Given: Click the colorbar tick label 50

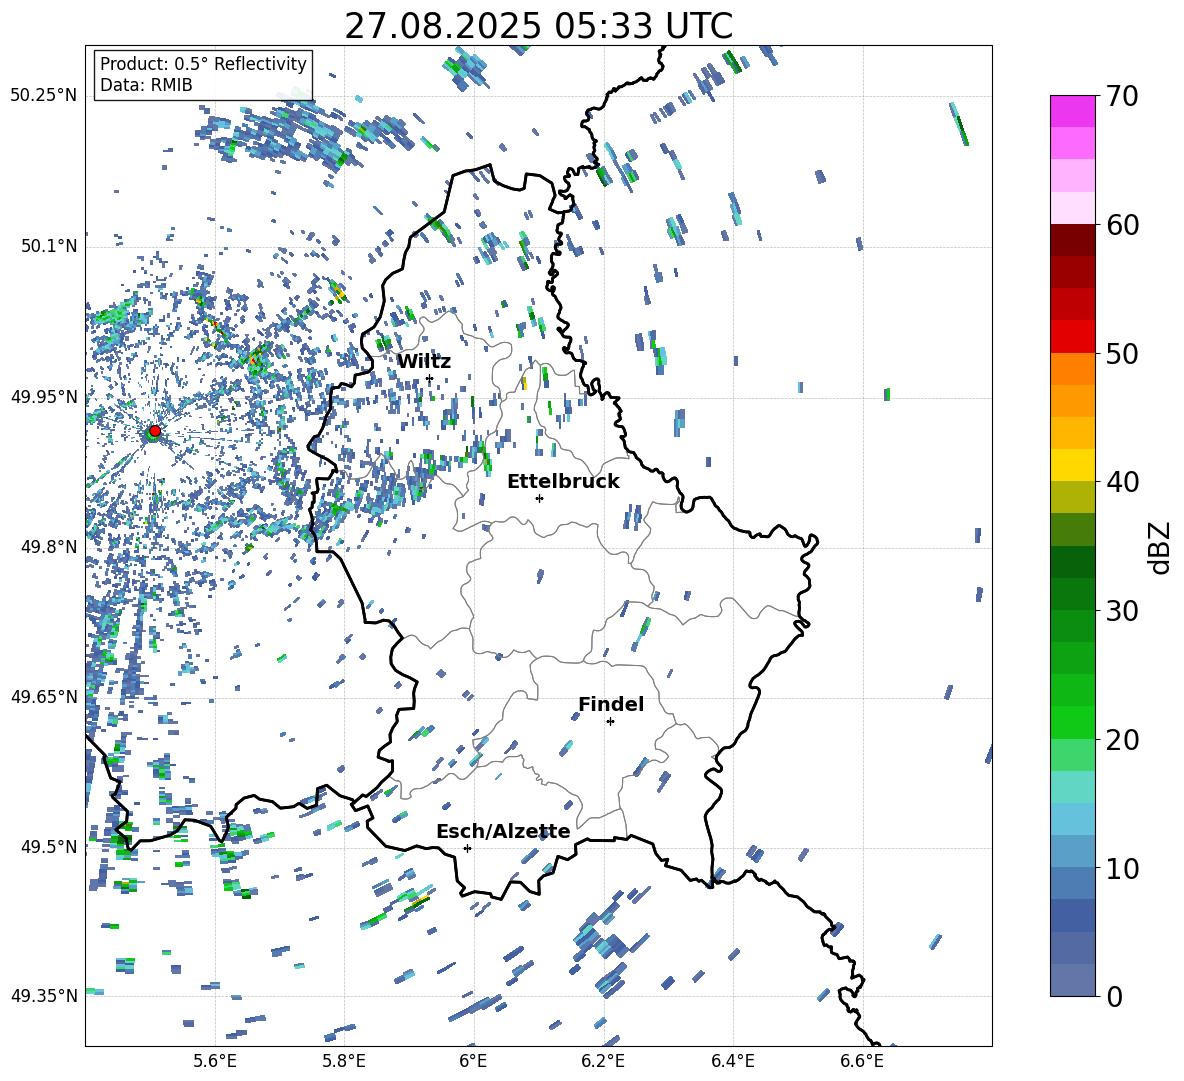Looking at the screenshot, I should [1121, 354].
